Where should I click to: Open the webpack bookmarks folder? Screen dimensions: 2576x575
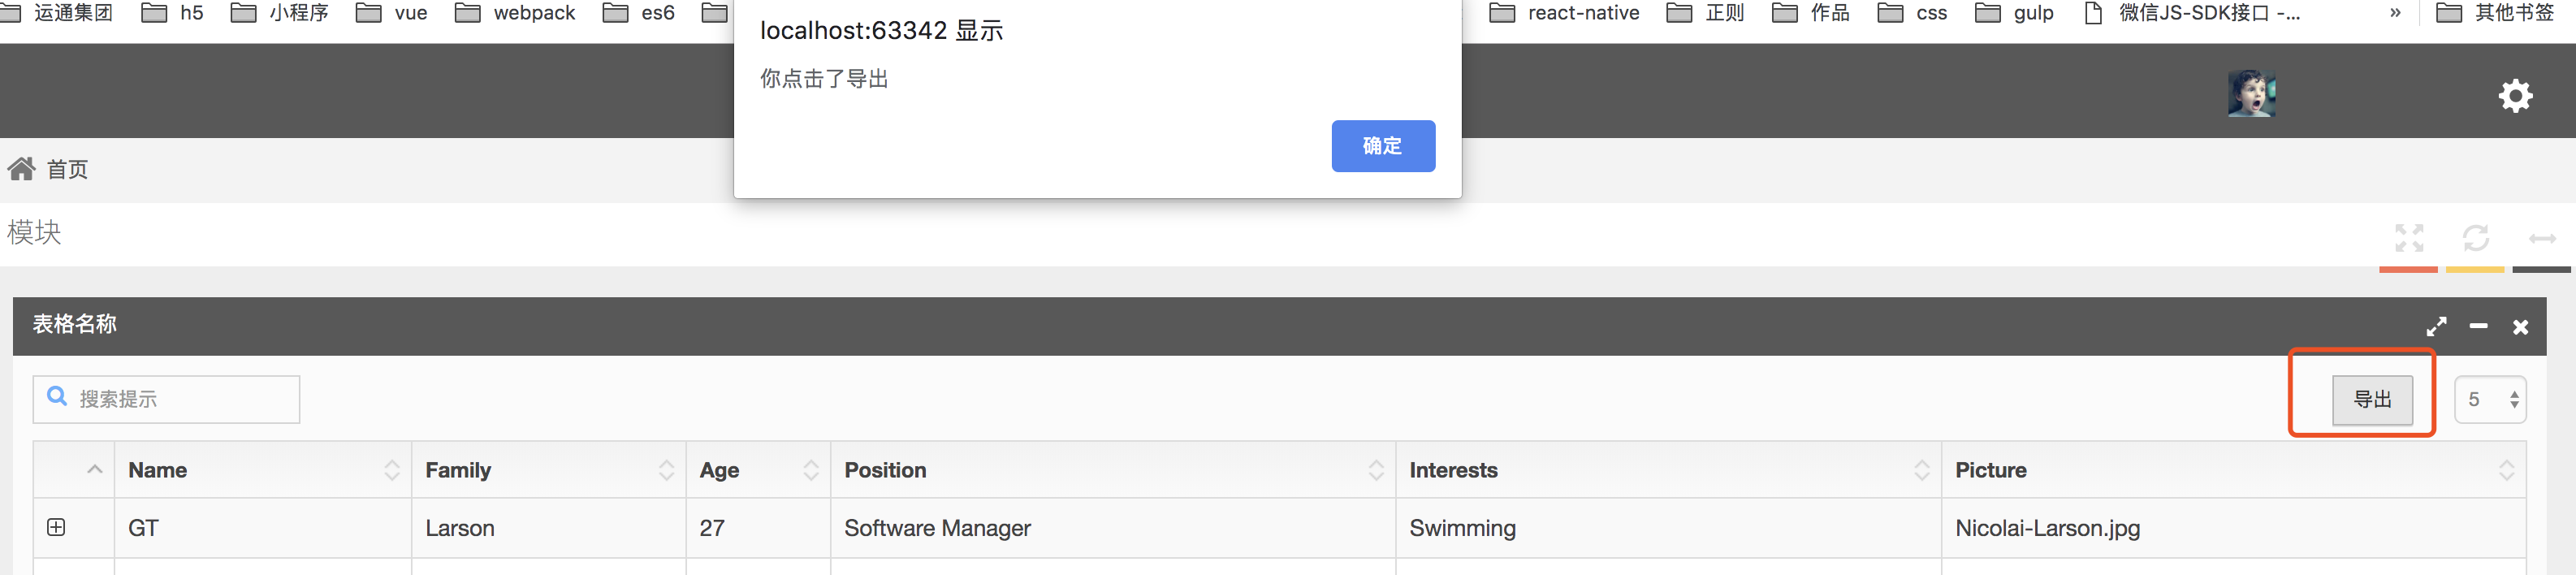(516, 13)
